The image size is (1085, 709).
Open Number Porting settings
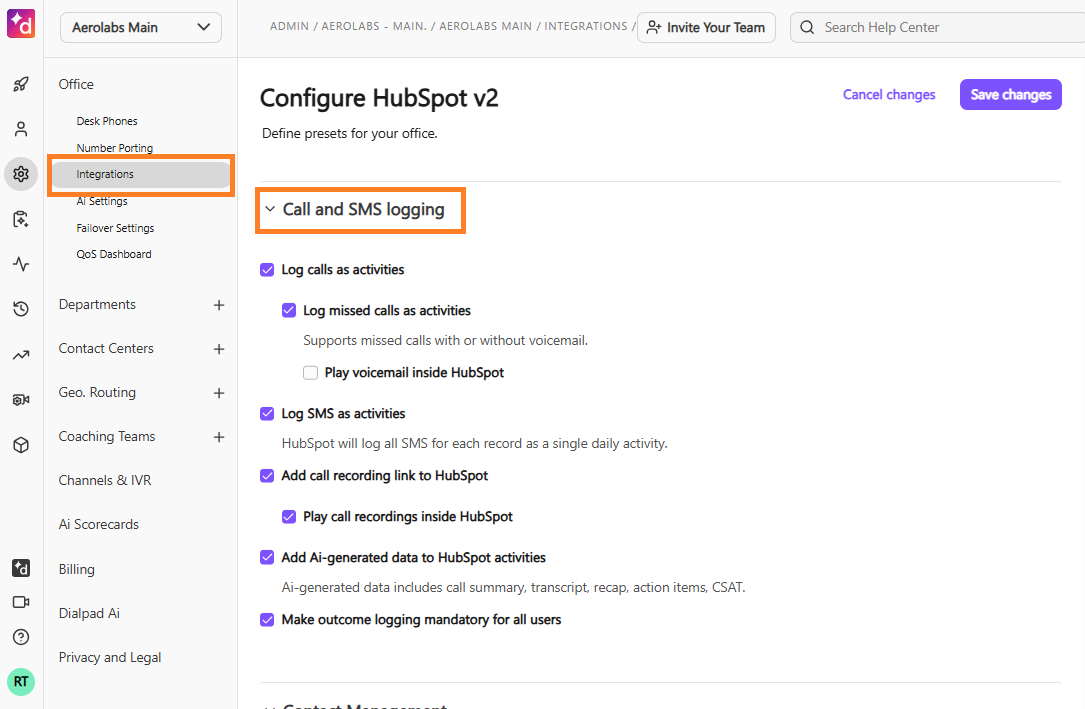(115, 148)
